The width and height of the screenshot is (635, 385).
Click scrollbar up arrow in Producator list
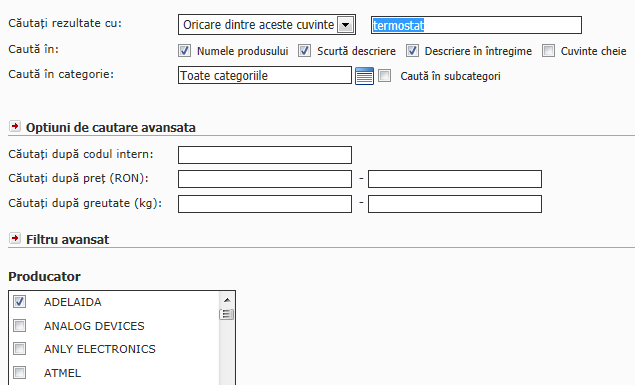coord(227,300)
